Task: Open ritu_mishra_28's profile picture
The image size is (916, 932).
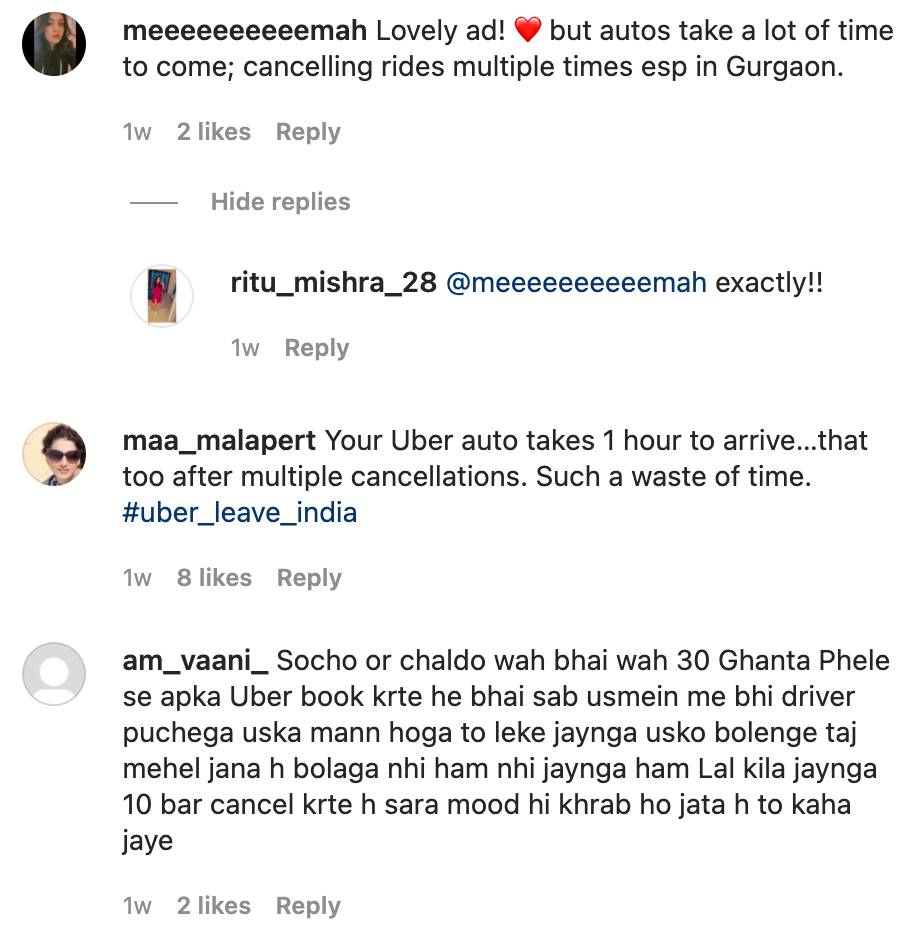Action: [162, 296]
